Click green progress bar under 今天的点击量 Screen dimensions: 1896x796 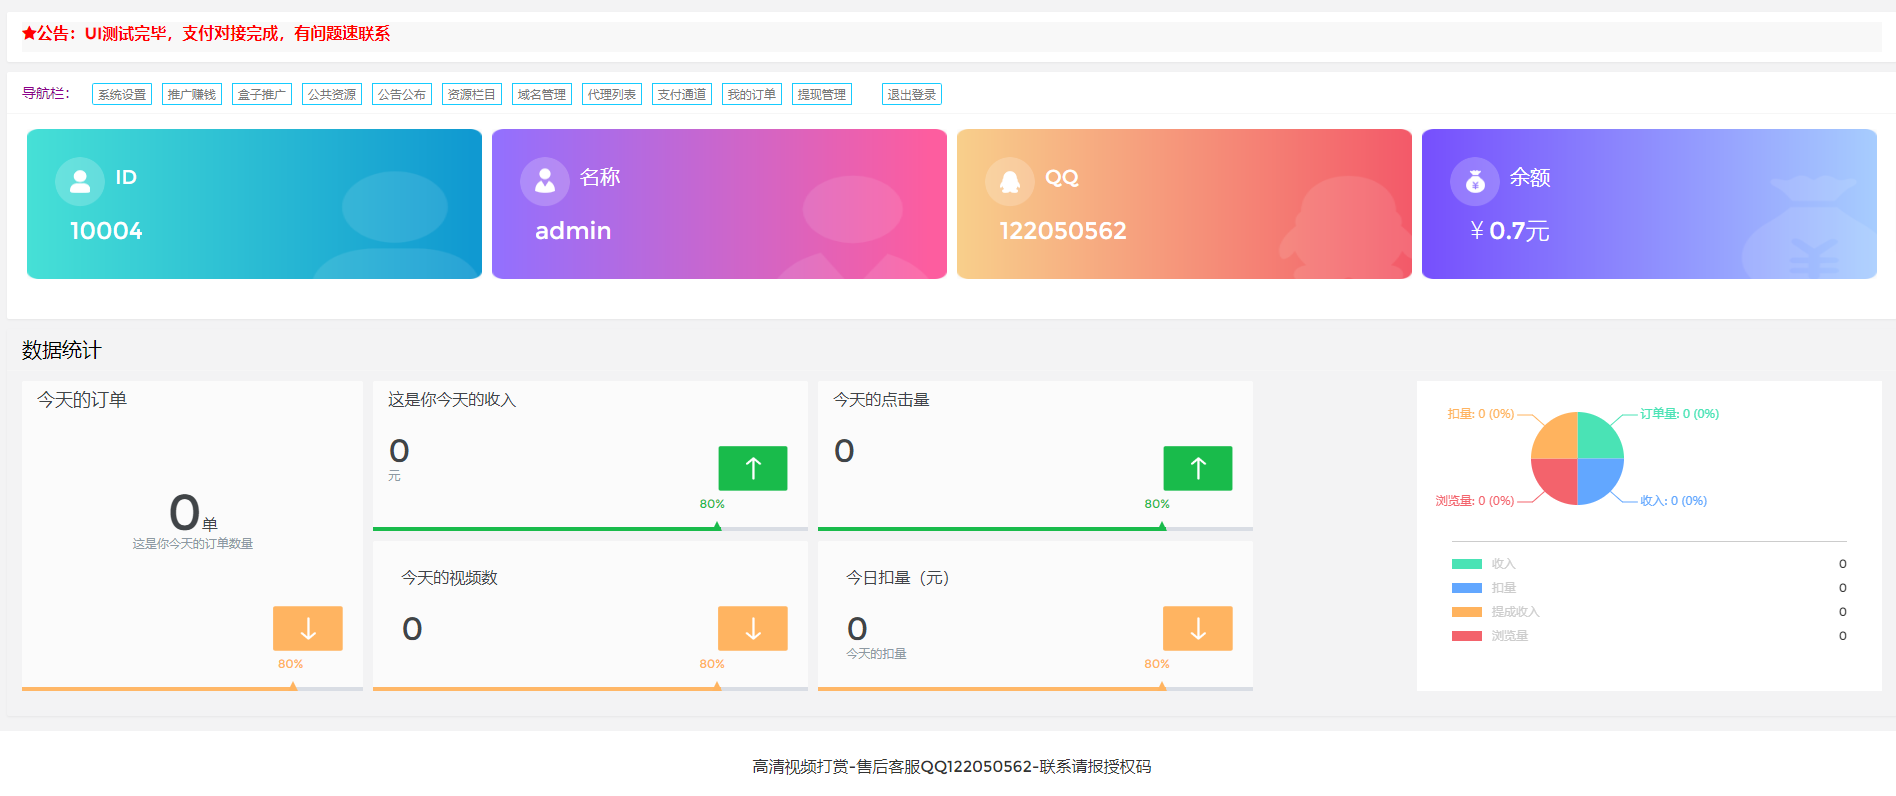coord(1035,528)
